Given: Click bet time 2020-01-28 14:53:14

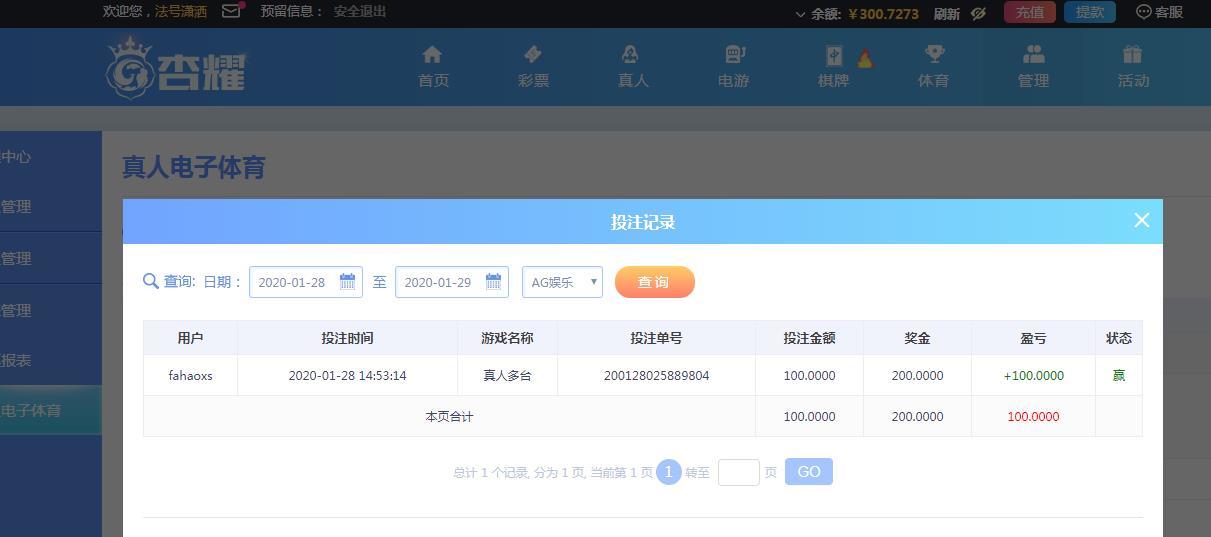Looking at the screenshot, I should (x=347, y=376).
